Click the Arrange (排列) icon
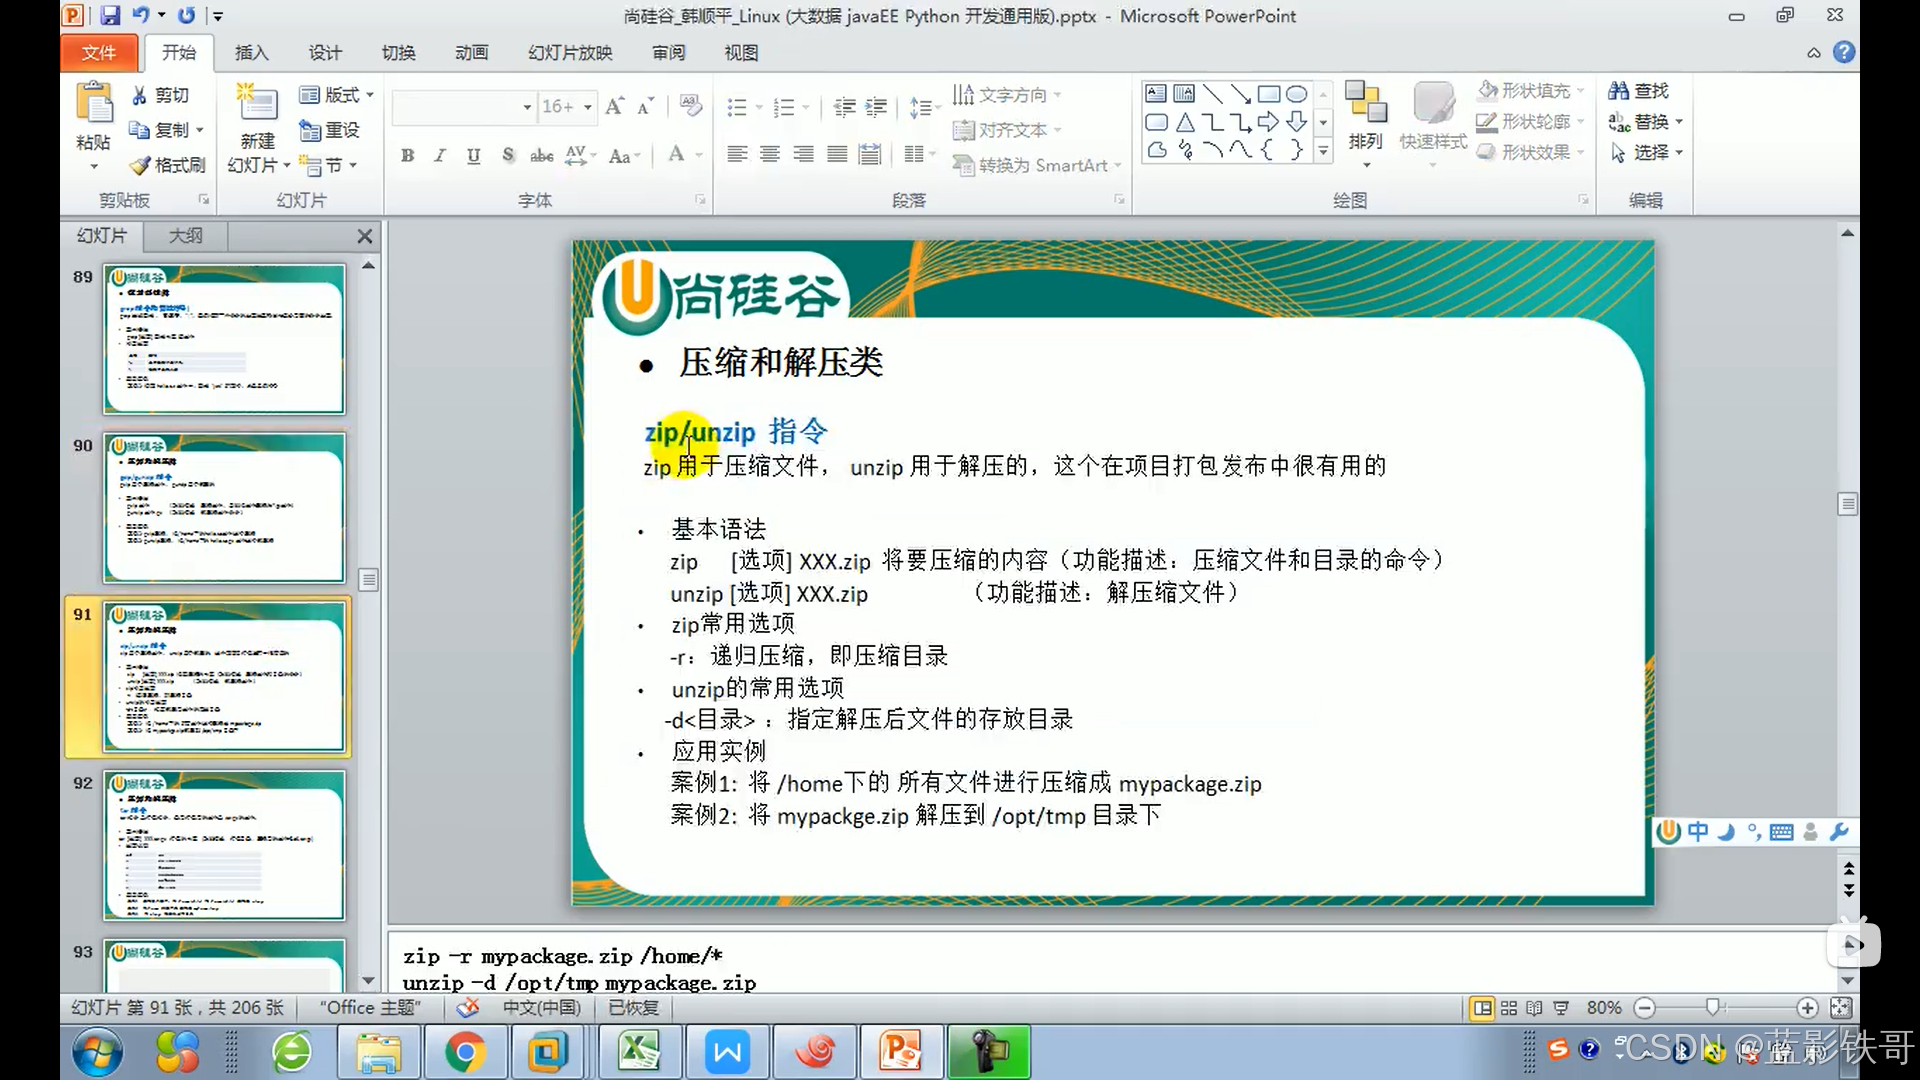Screen dimensions: 1920x1080 [x=1365, y=103]
